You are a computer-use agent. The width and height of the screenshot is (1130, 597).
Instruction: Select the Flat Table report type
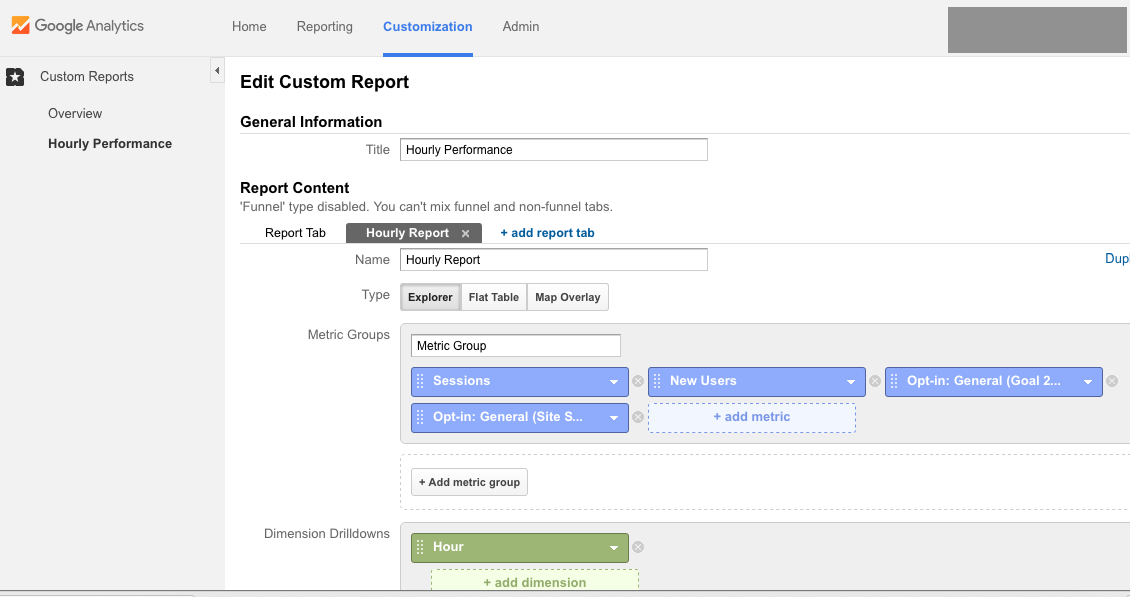(493, 296)
